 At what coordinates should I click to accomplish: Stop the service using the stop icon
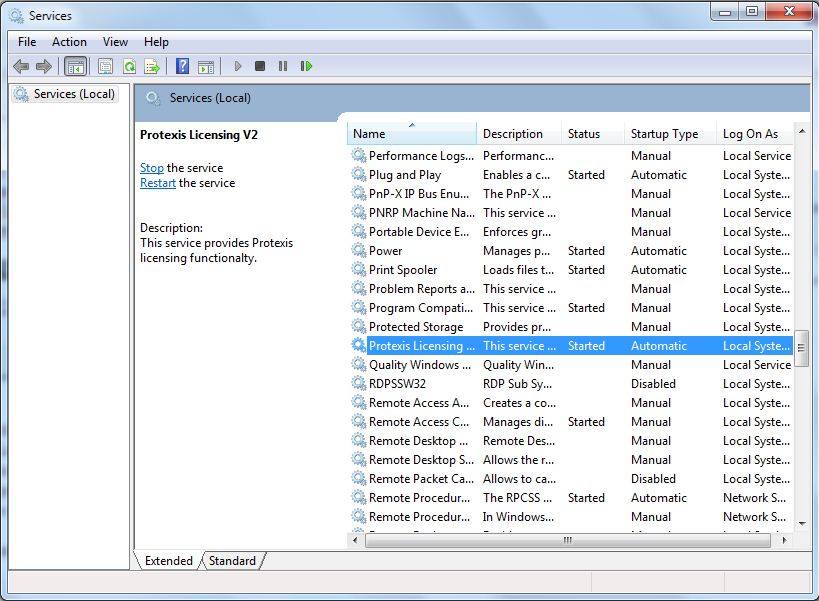click(260, 66)
